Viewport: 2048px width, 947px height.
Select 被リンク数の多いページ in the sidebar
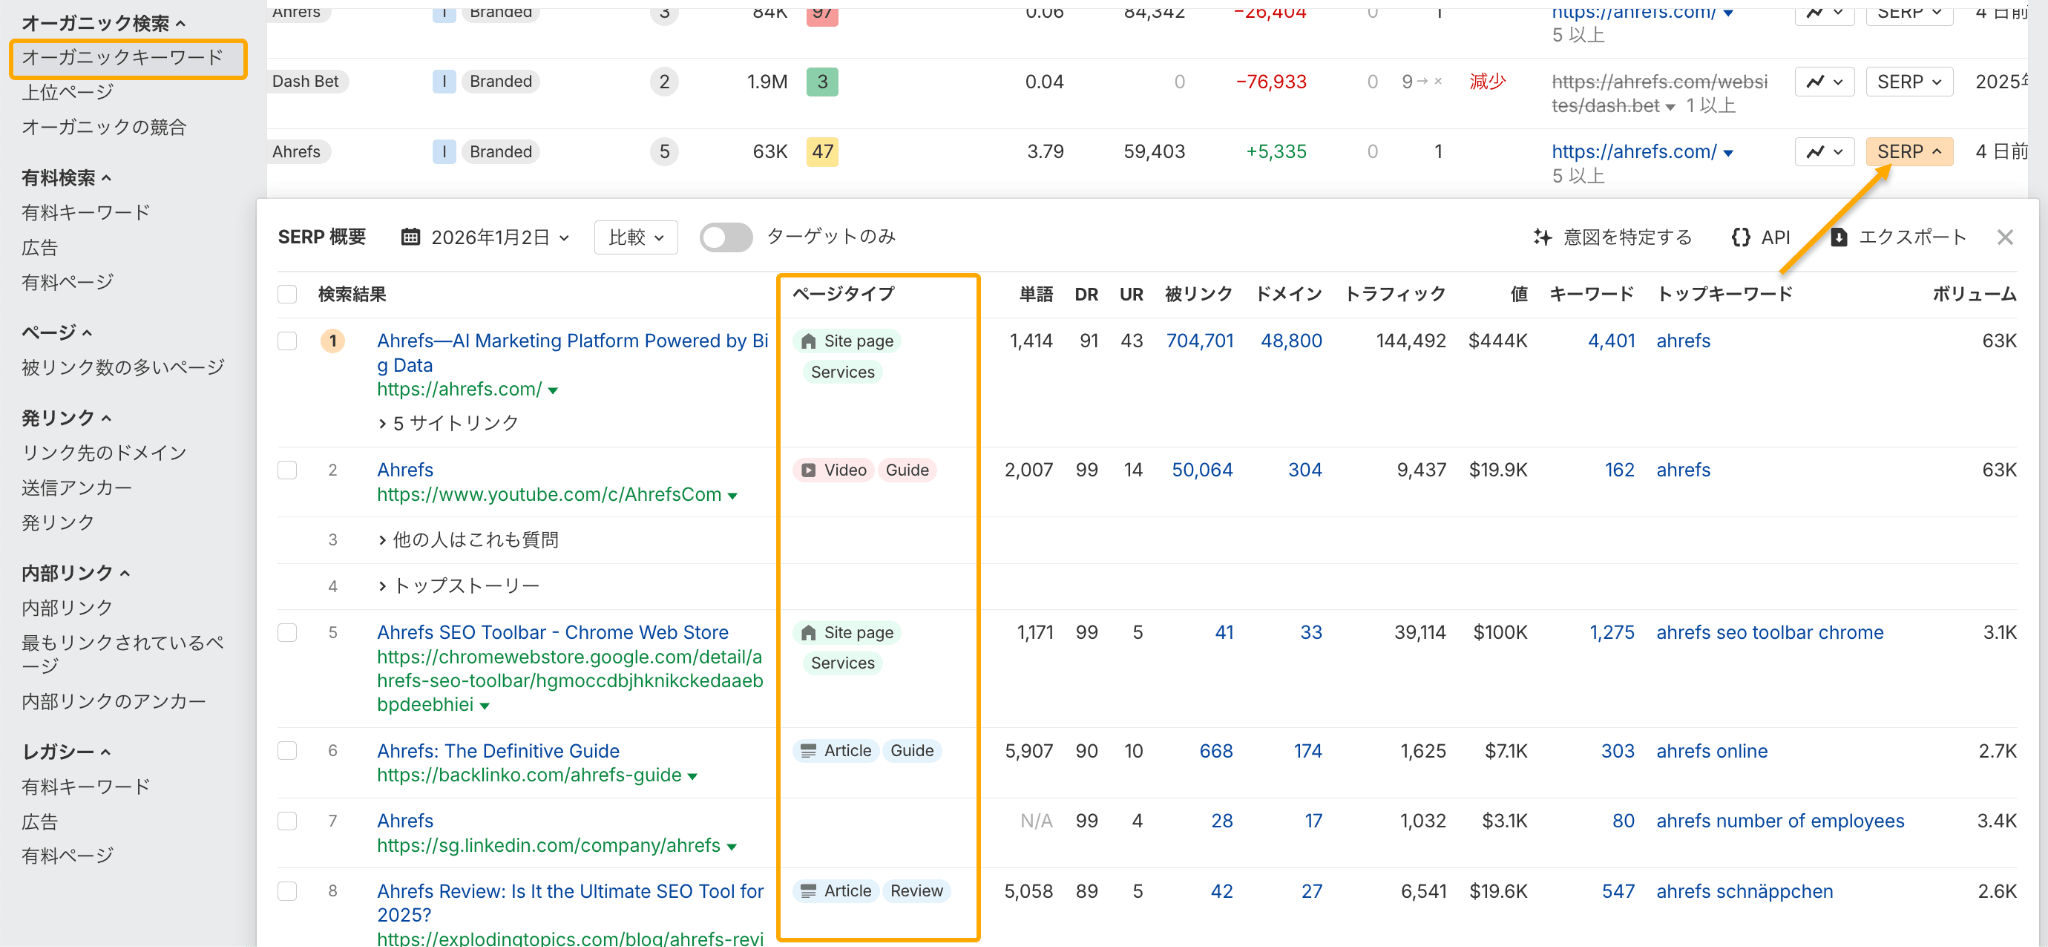tap(123, 367)
